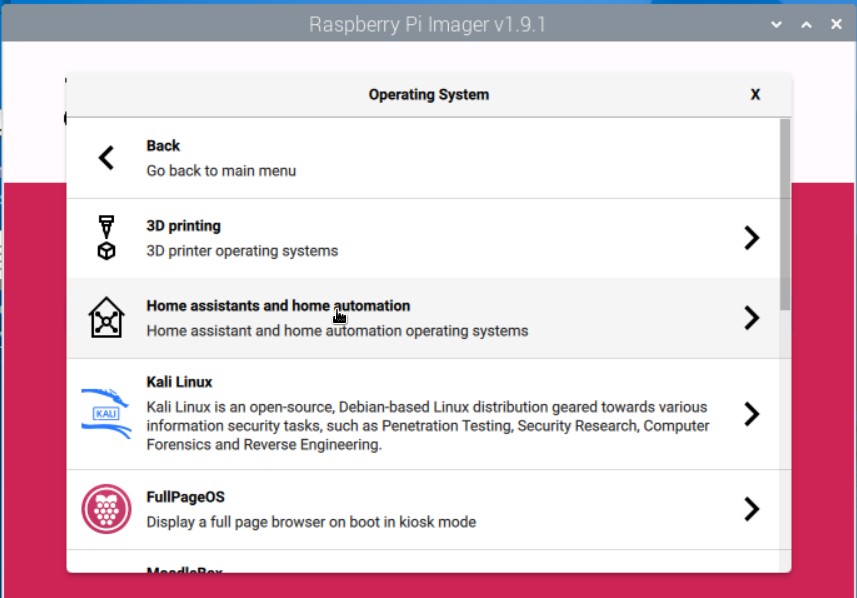This screenshot has width=857, height=598.
Task: Click the FullPageOS raspberry logo
Action: [x=106, y=509]
